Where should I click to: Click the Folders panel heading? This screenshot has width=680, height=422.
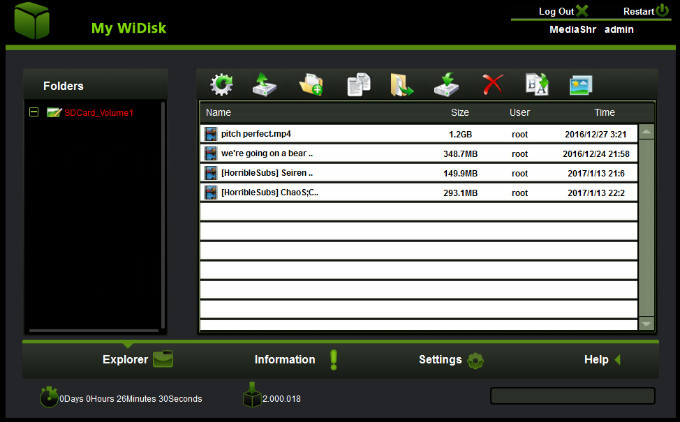point(63,86)
